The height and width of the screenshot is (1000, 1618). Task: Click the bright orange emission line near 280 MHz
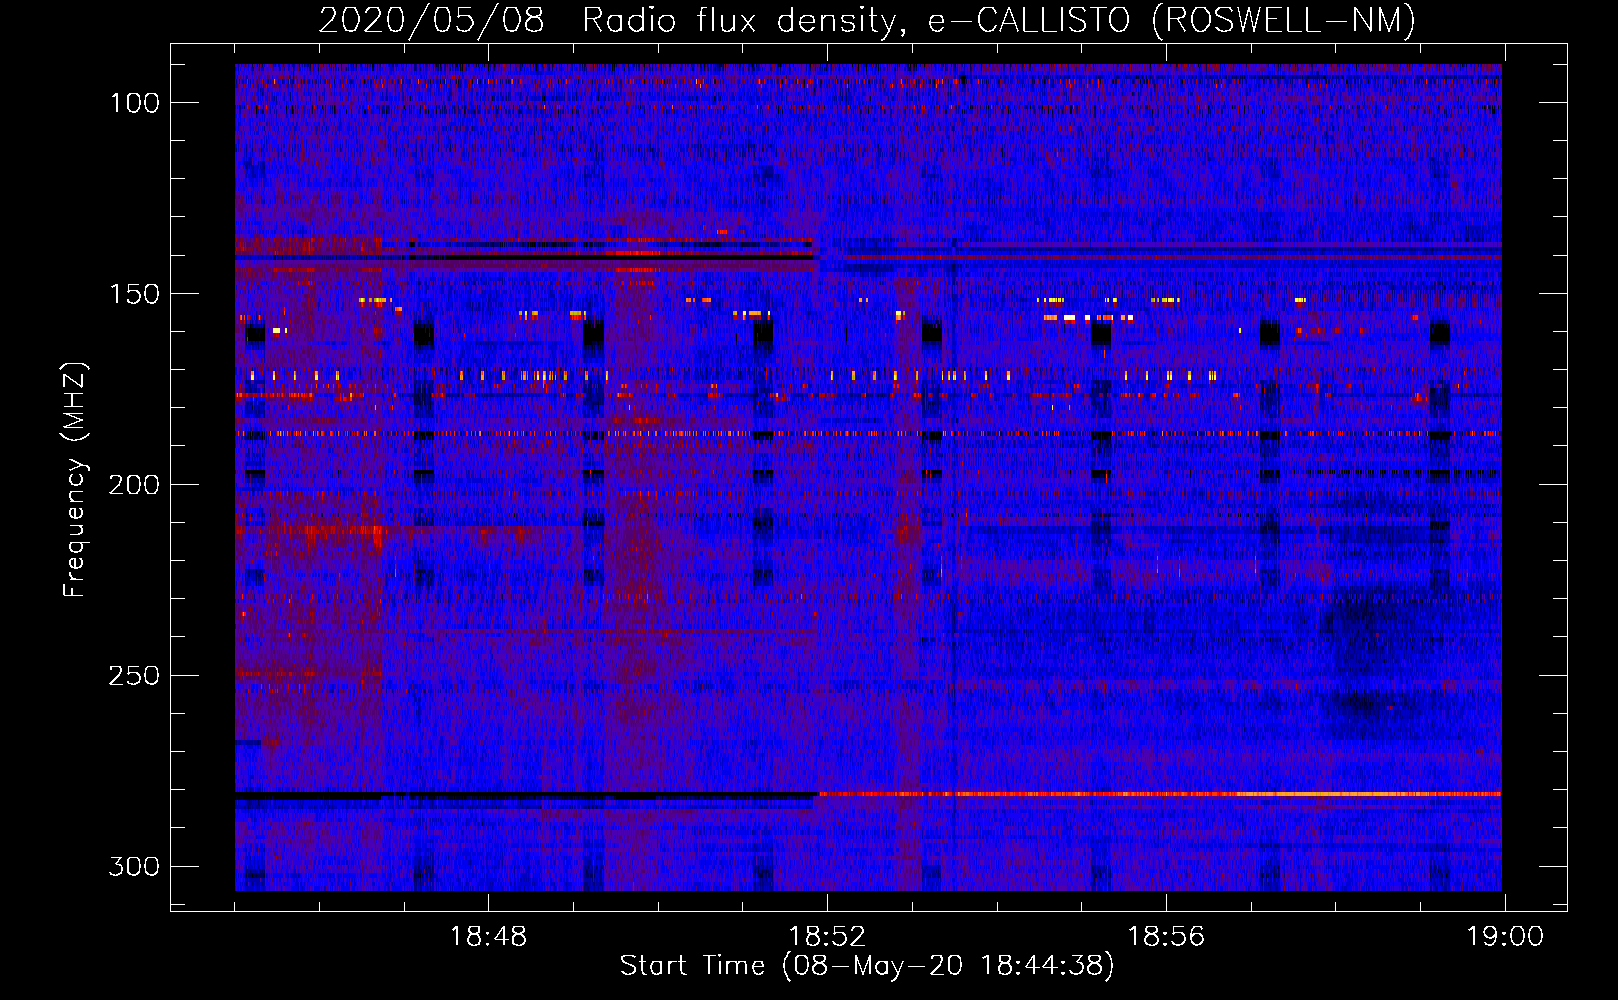[1160, 794]
